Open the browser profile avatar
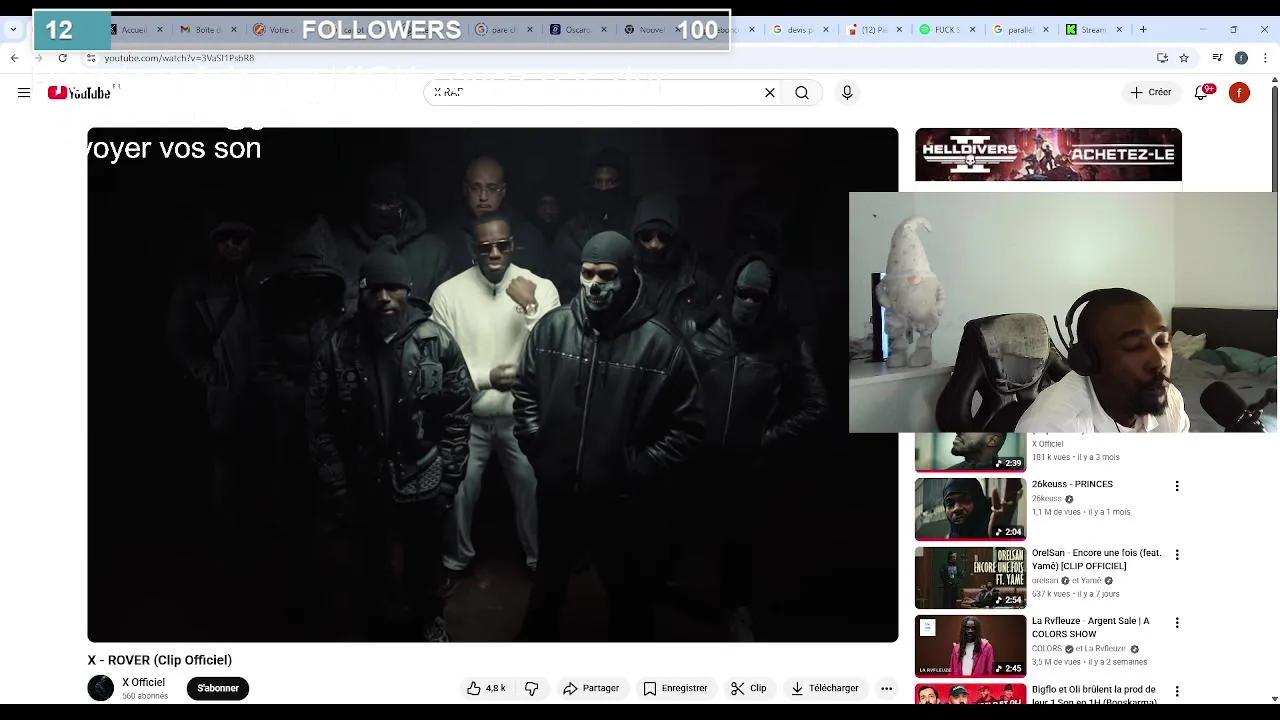The height and width of the screenshot is (720, 1280). 1241,58
